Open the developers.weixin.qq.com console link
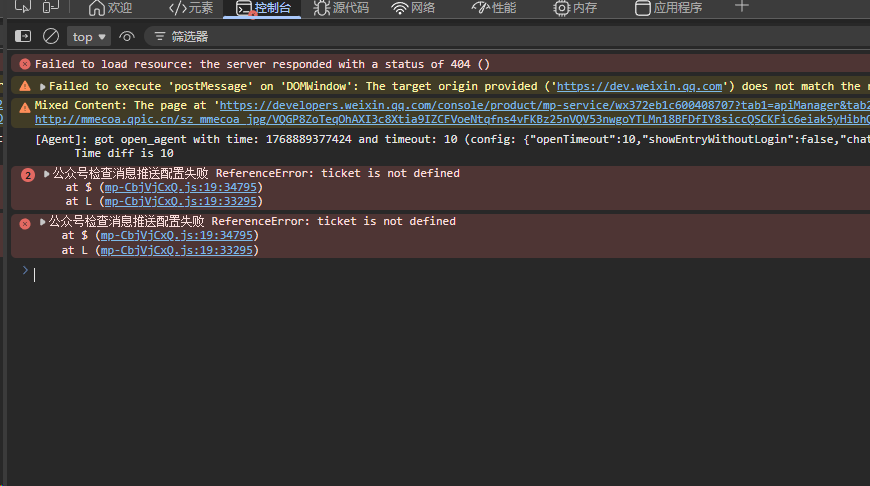 point(544,105)
